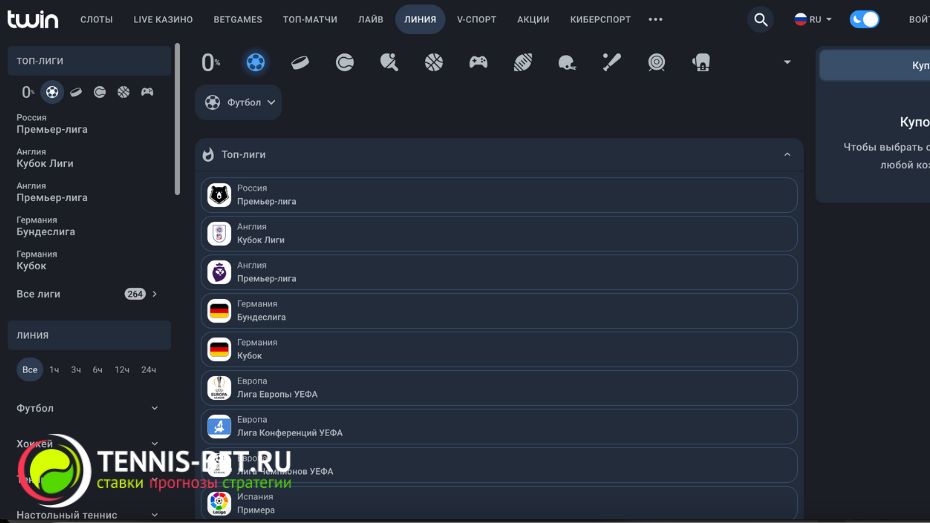Open the 'КИБЕРСПОРТ' menu item
930x523 pixels.
click(x=600, y=20)
